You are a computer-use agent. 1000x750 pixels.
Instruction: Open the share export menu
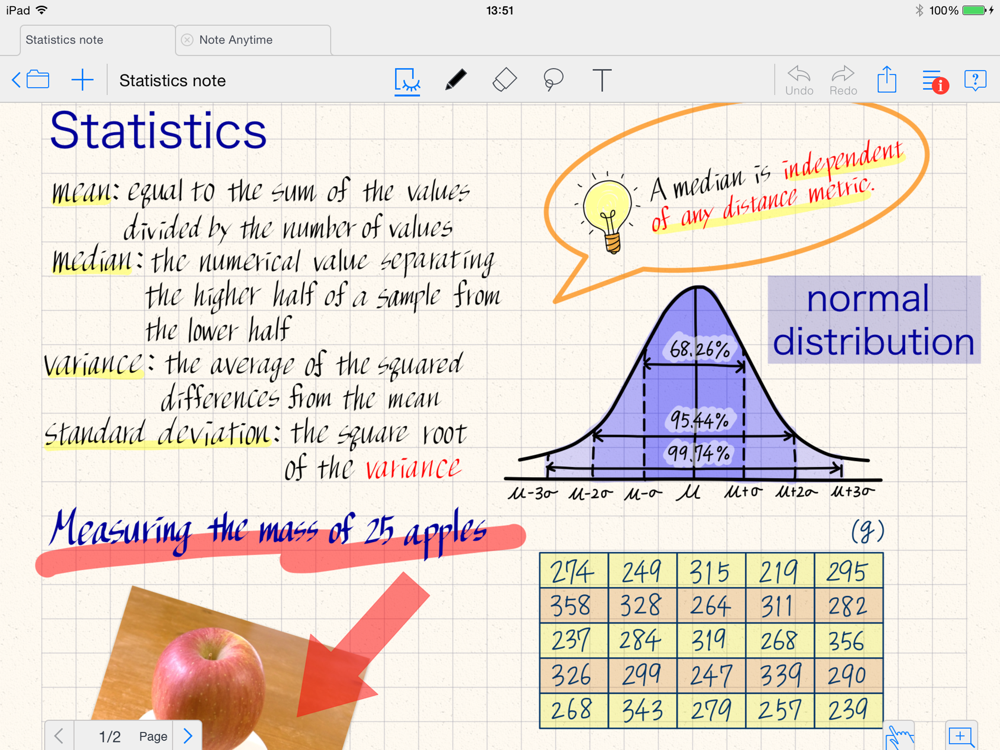(x=886, y=80)
